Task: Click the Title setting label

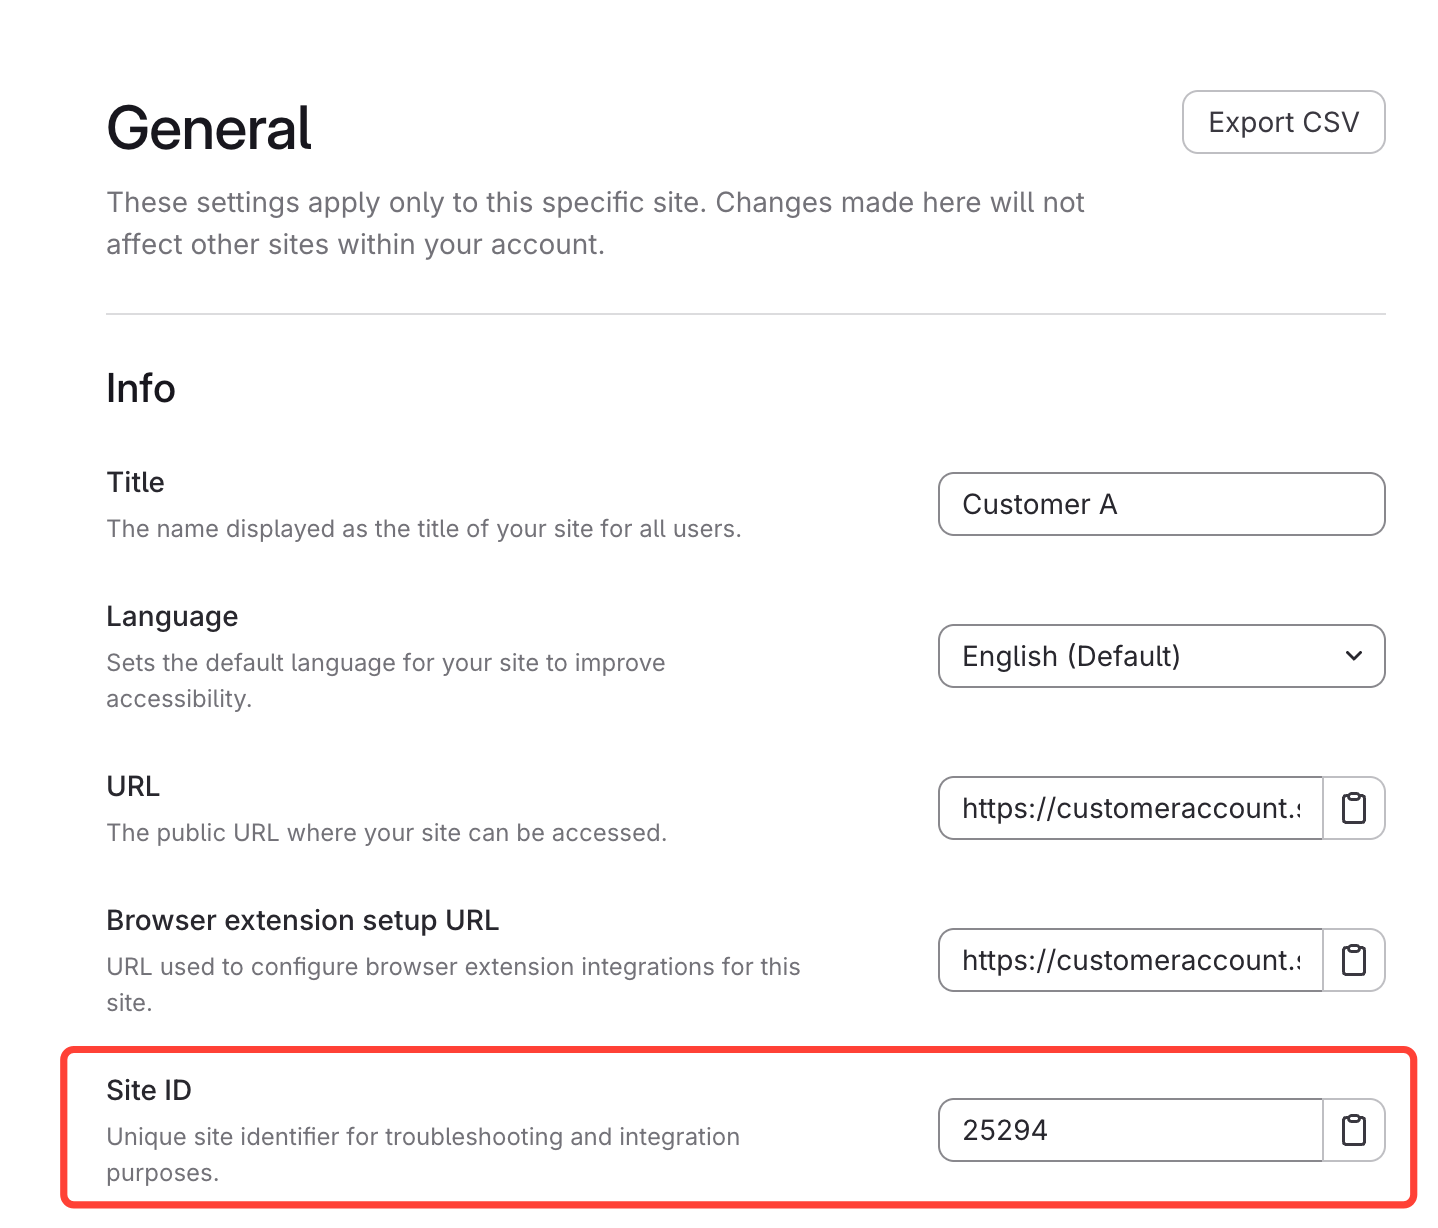Action: point(135,482)
